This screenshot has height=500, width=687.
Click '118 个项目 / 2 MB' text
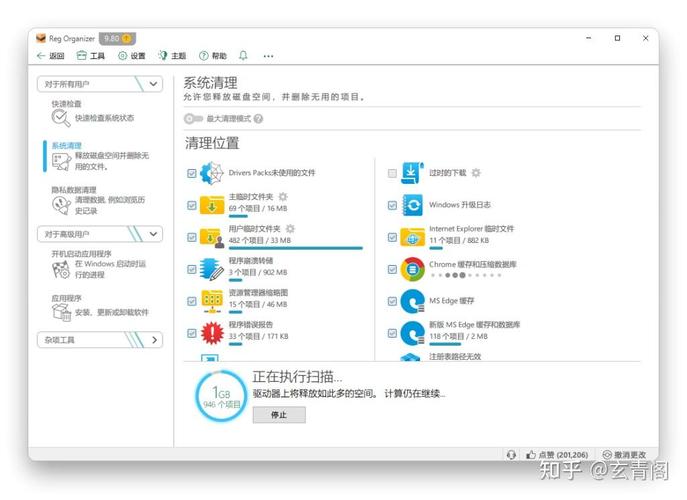[x=458, y=336]
